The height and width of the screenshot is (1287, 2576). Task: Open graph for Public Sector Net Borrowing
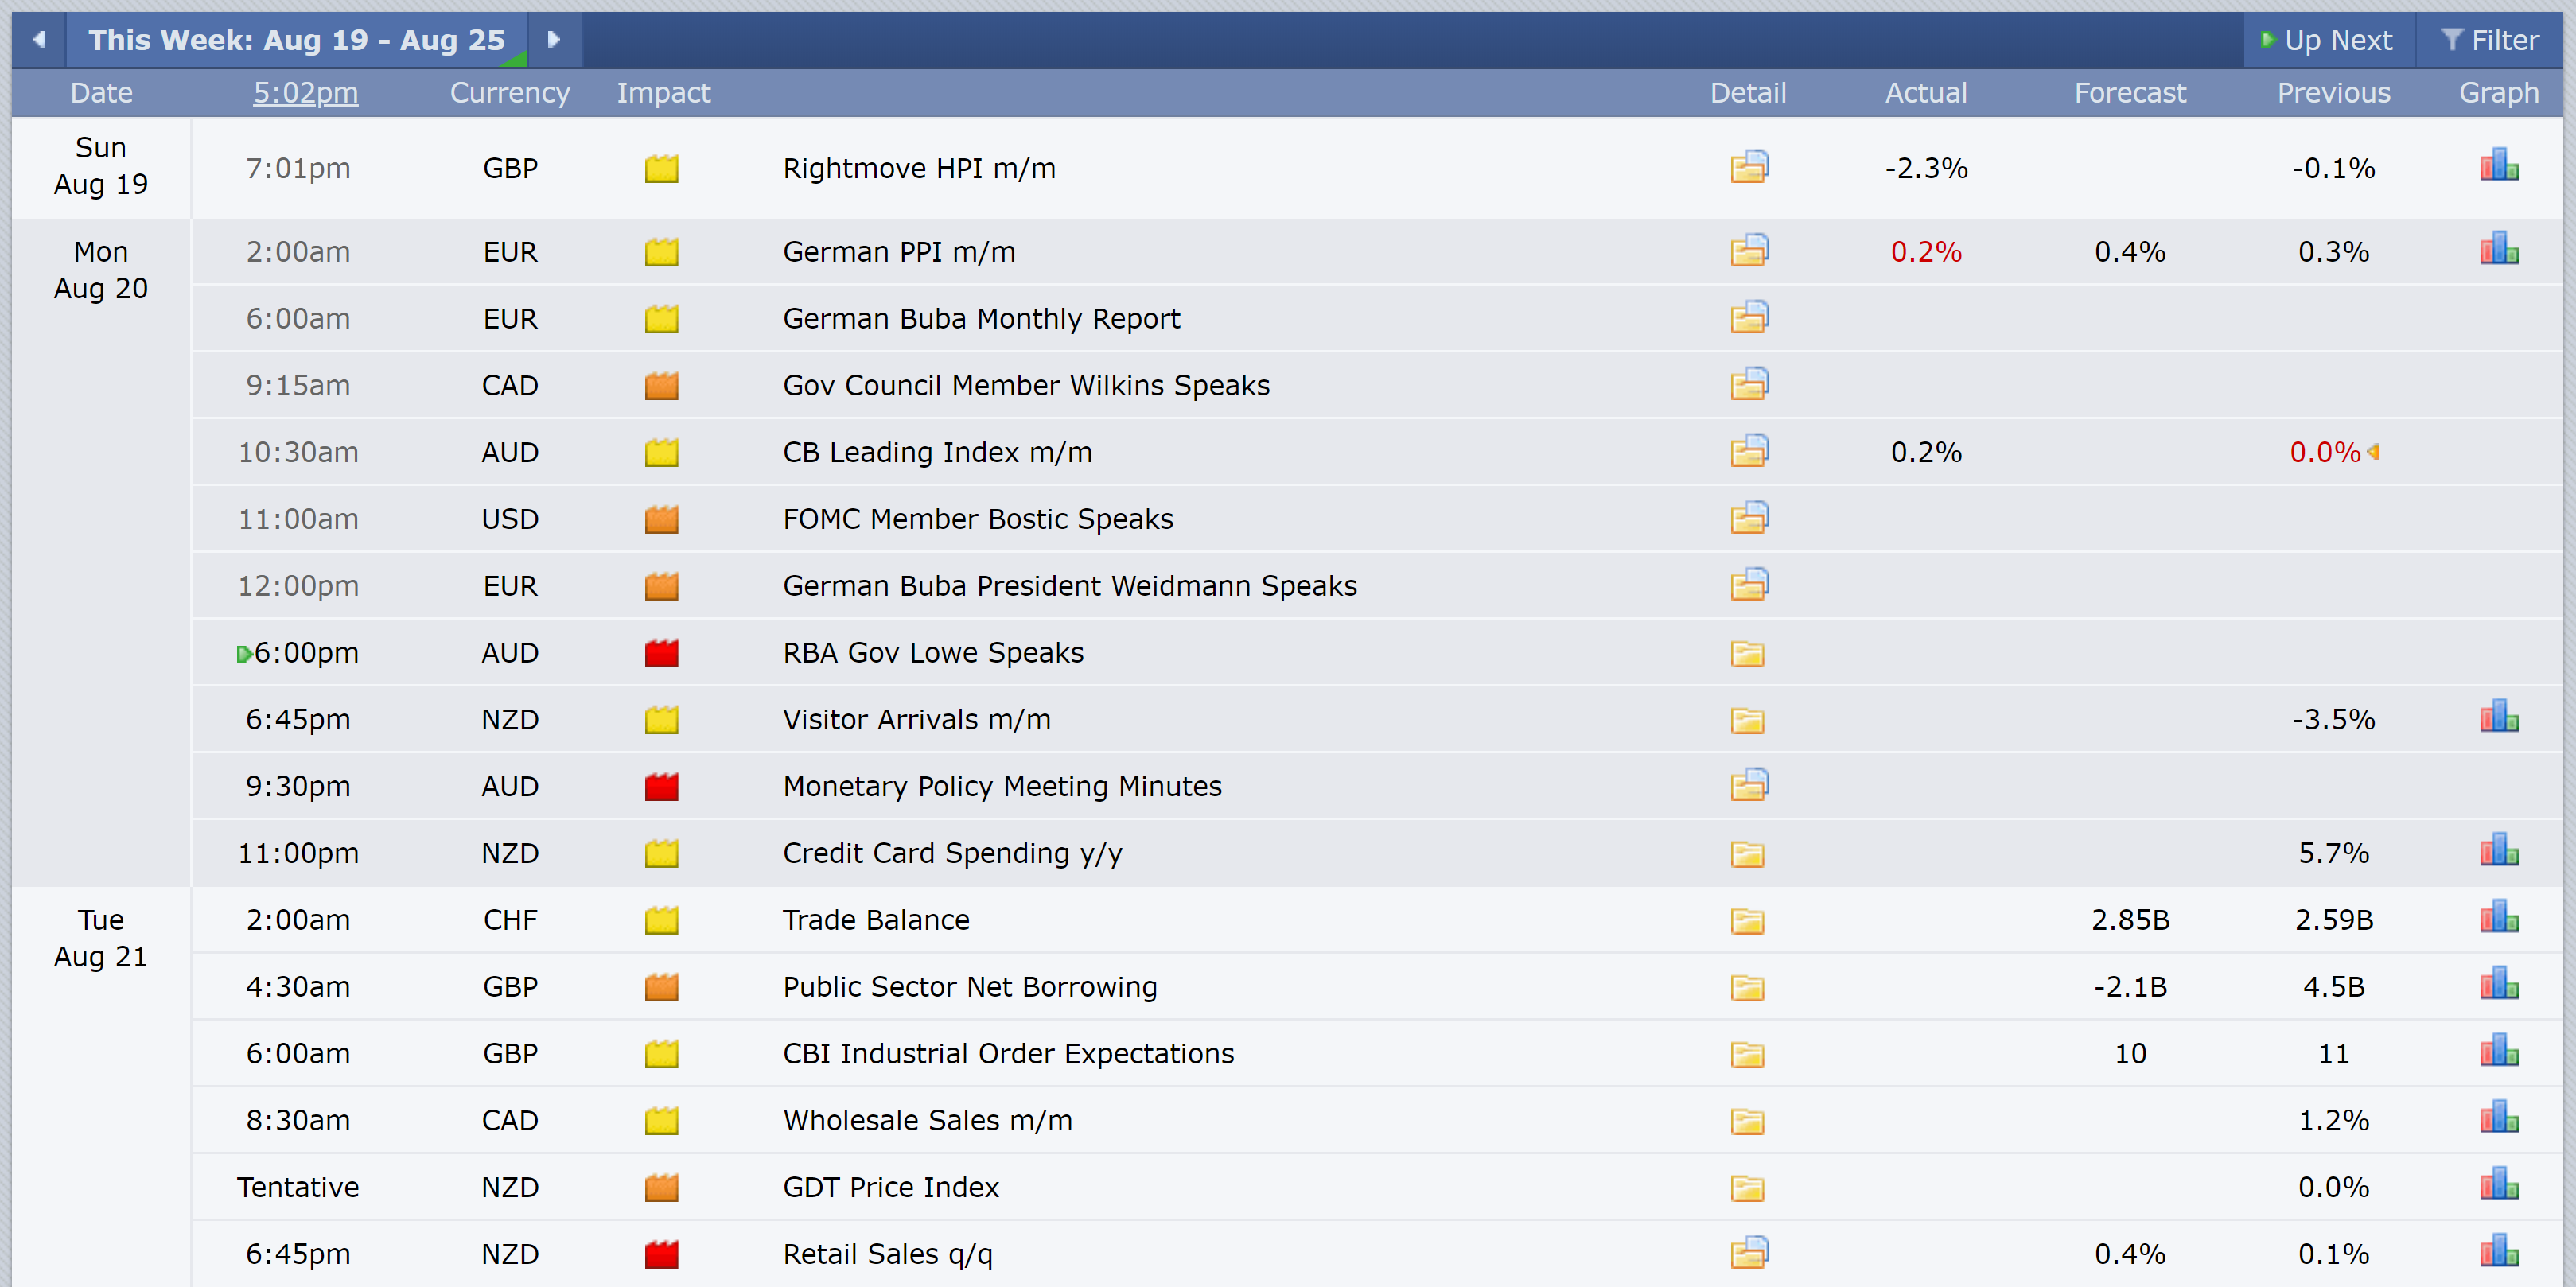point(2498,985)
